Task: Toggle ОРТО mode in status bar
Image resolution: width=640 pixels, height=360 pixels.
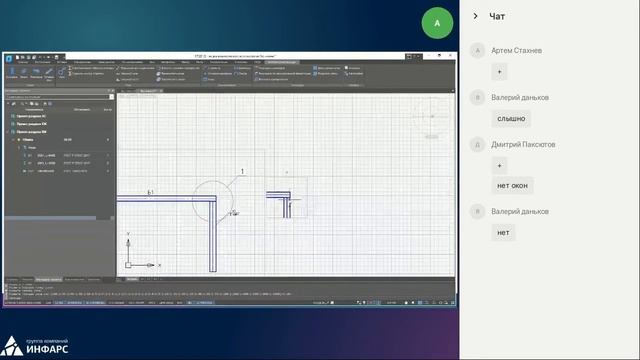Action: (153, 302)
